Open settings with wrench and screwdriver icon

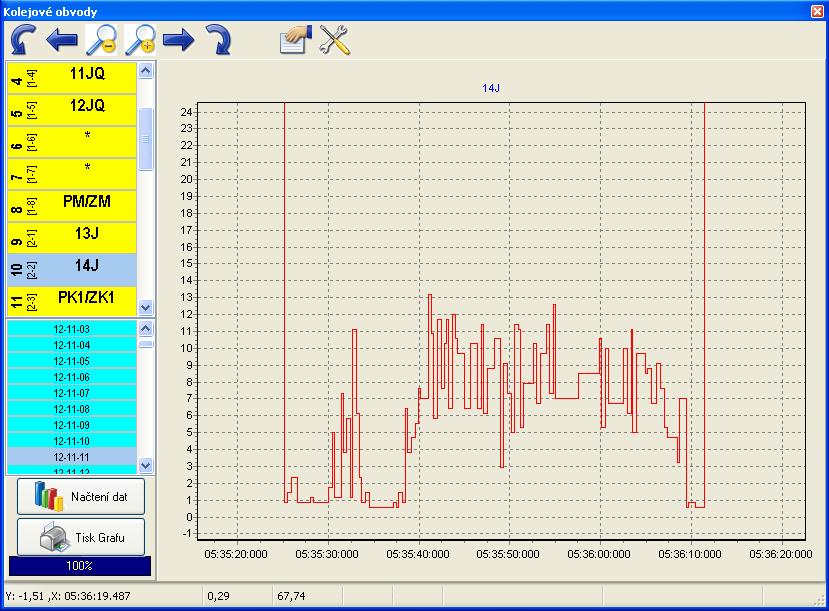(334, 40)
